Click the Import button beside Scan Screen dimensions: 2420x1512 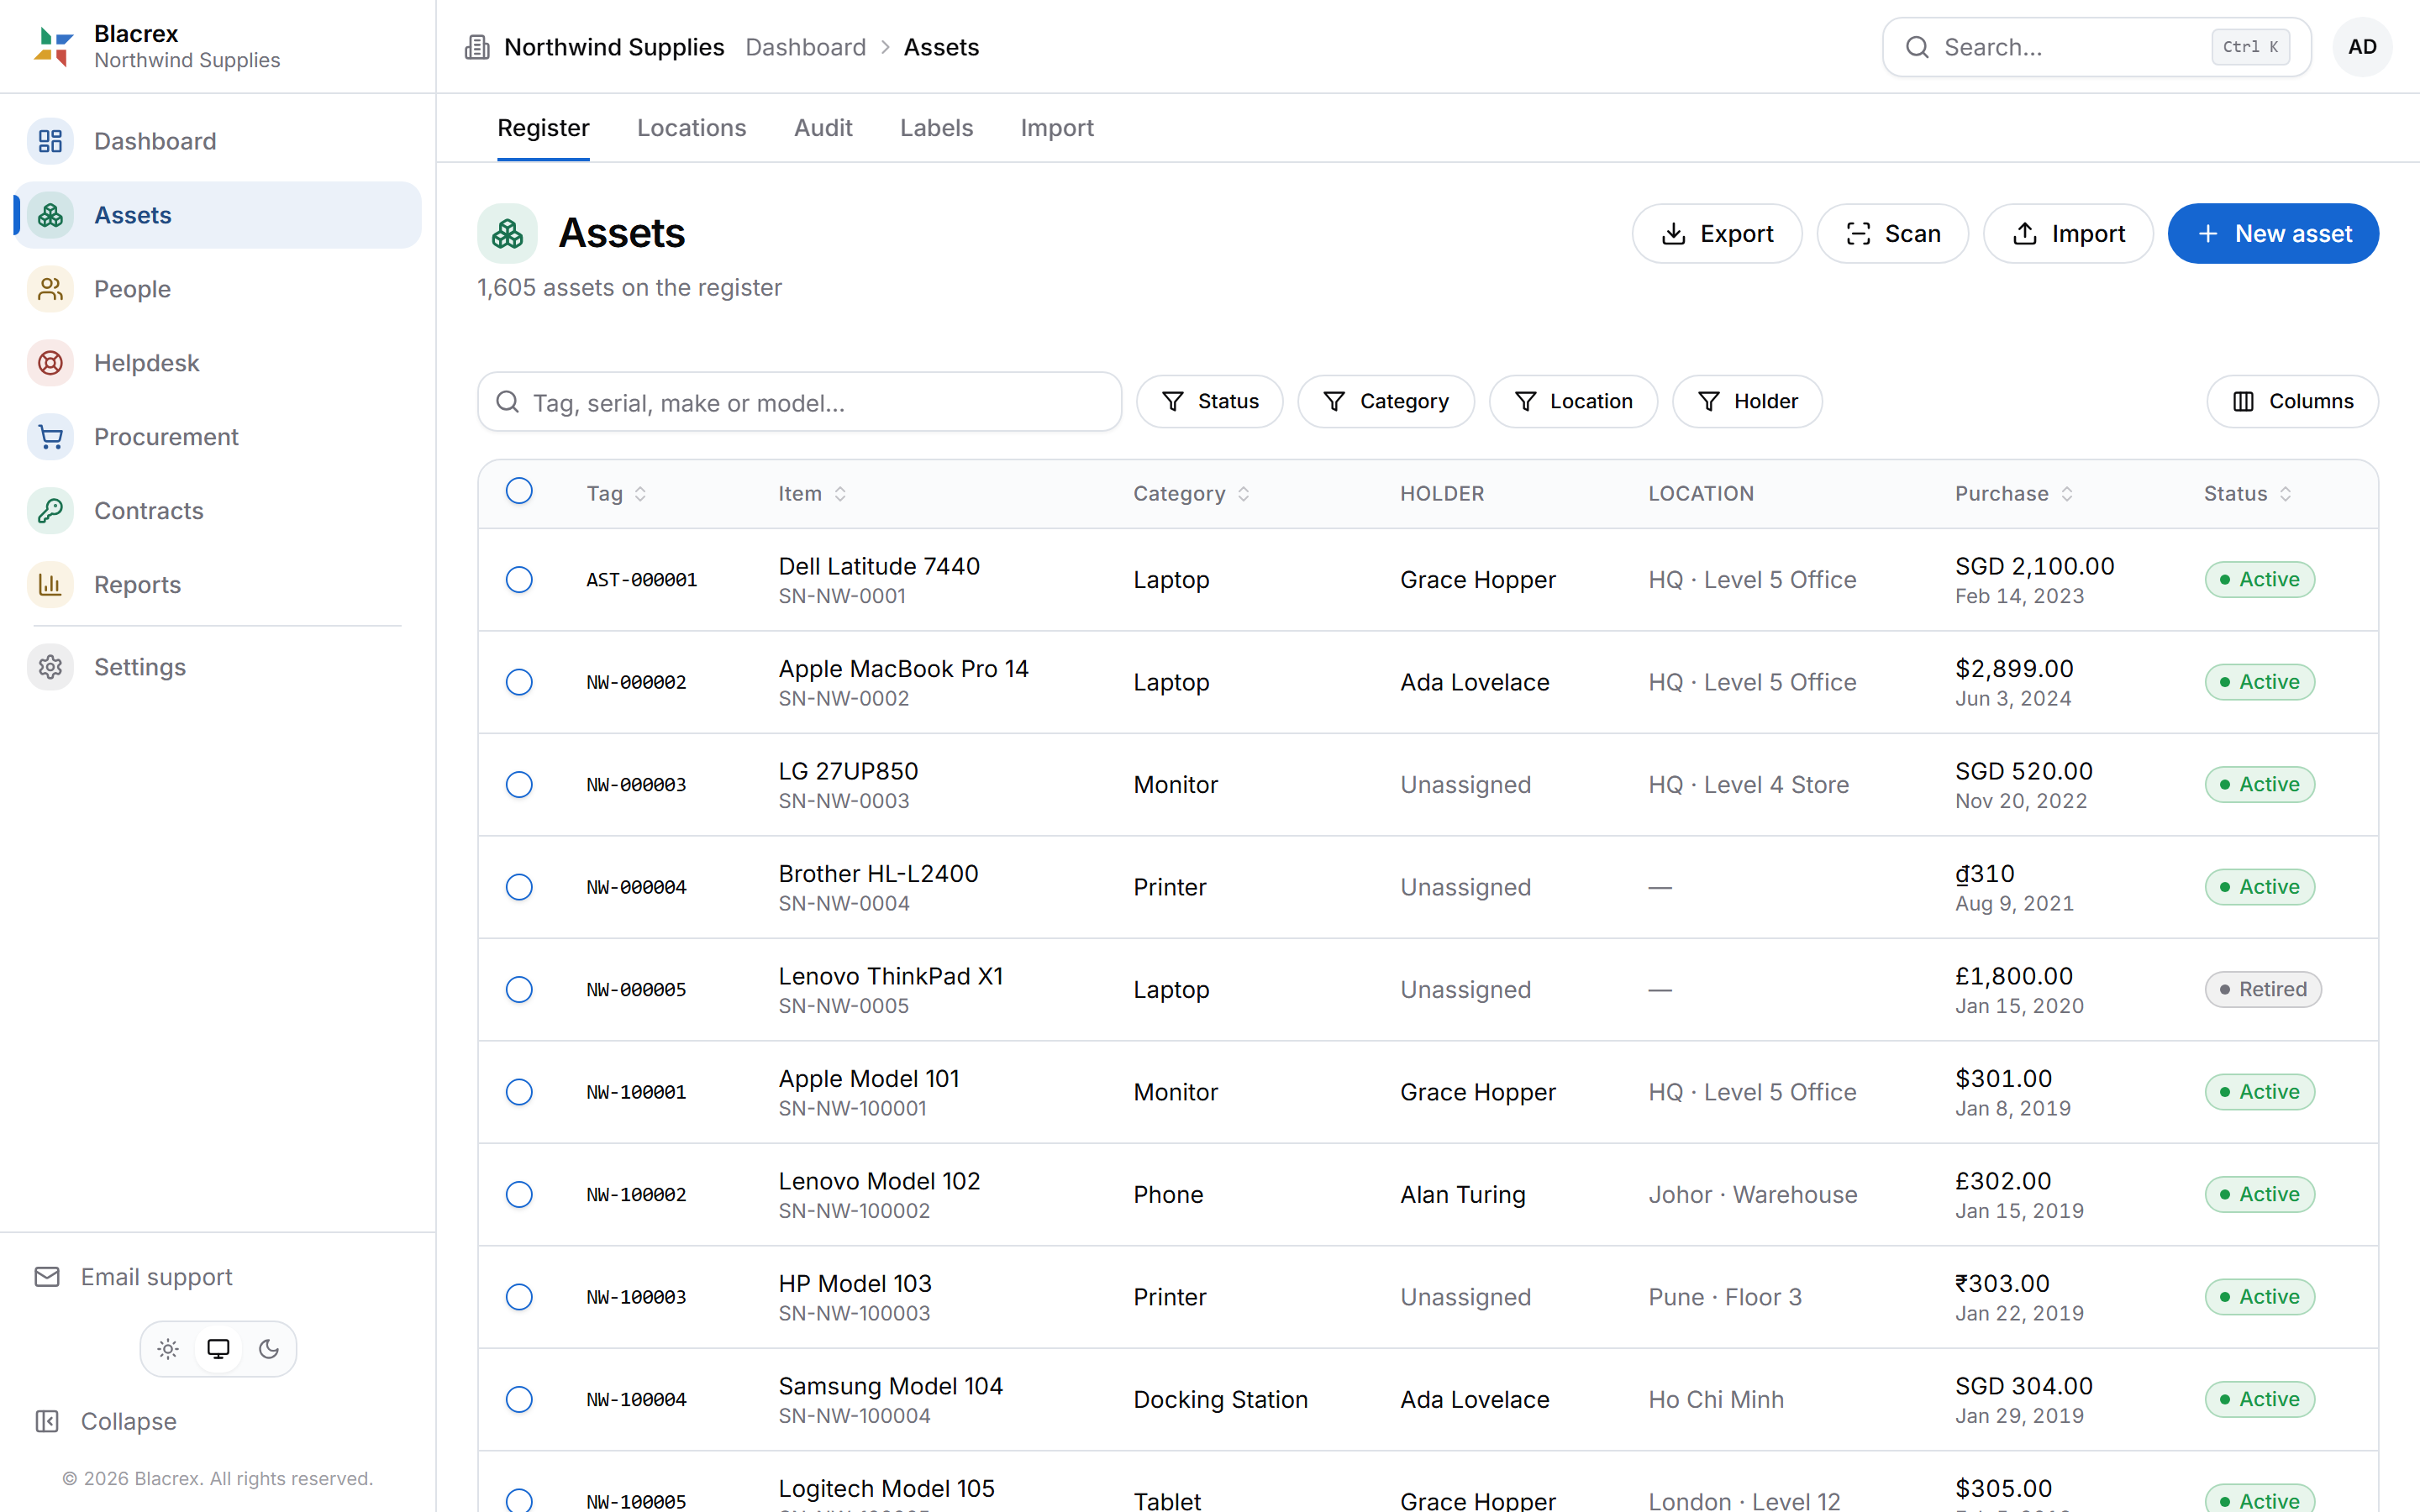click(x=2068, y=234)
